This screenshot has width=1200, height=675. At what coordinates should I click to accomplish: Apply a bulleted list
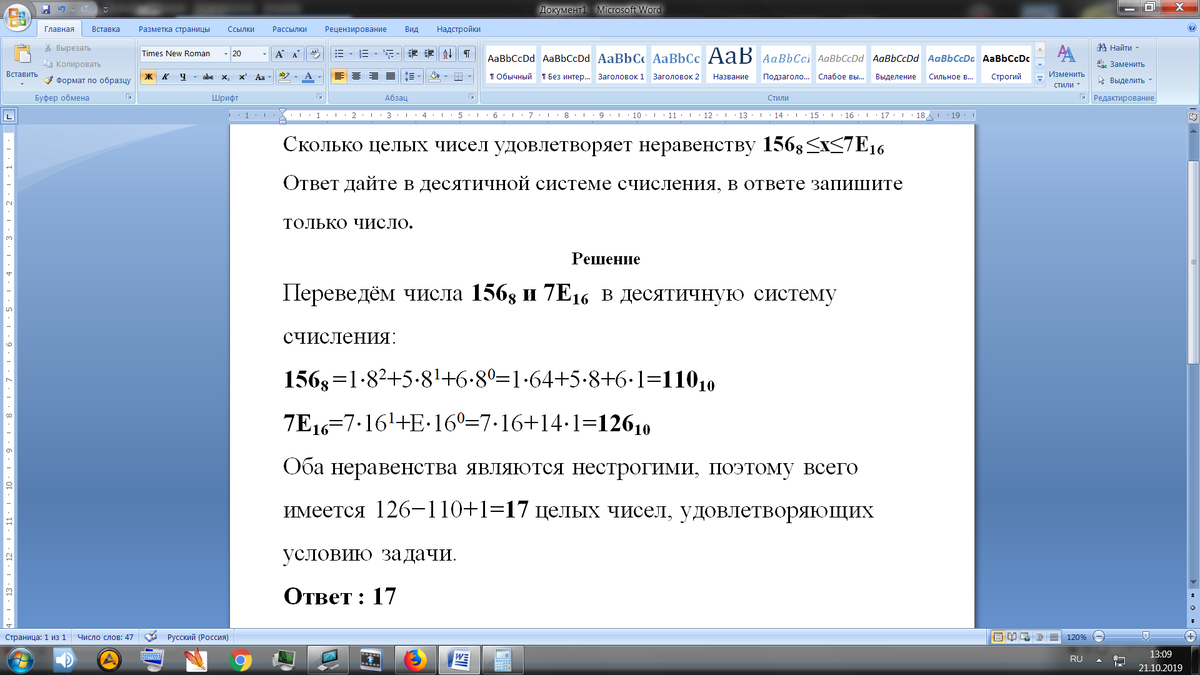tap(338, 52)
